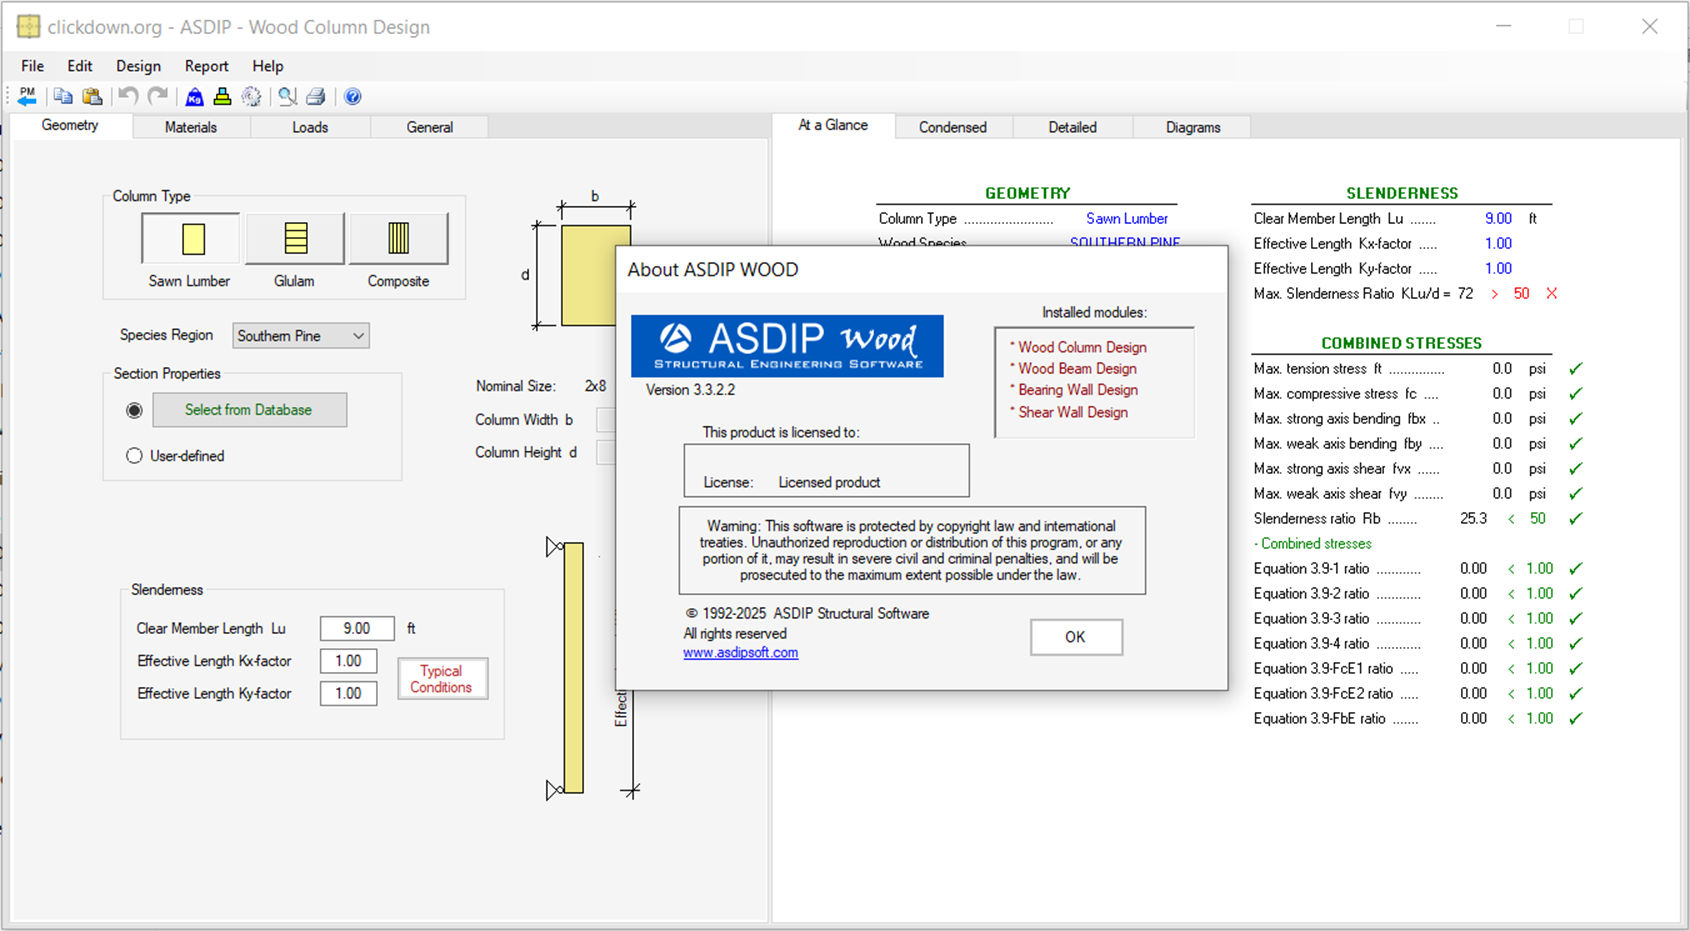
Task: Open the Design menu
Action: click(x=138, y=66)
